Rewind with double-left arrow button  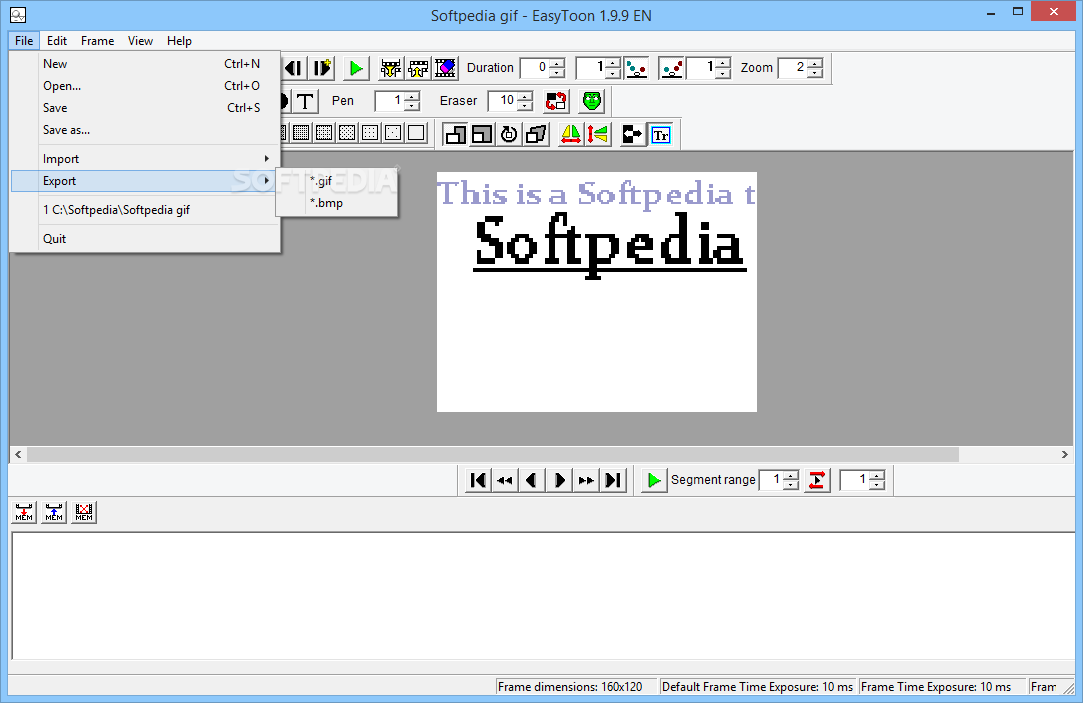point(504,480)
